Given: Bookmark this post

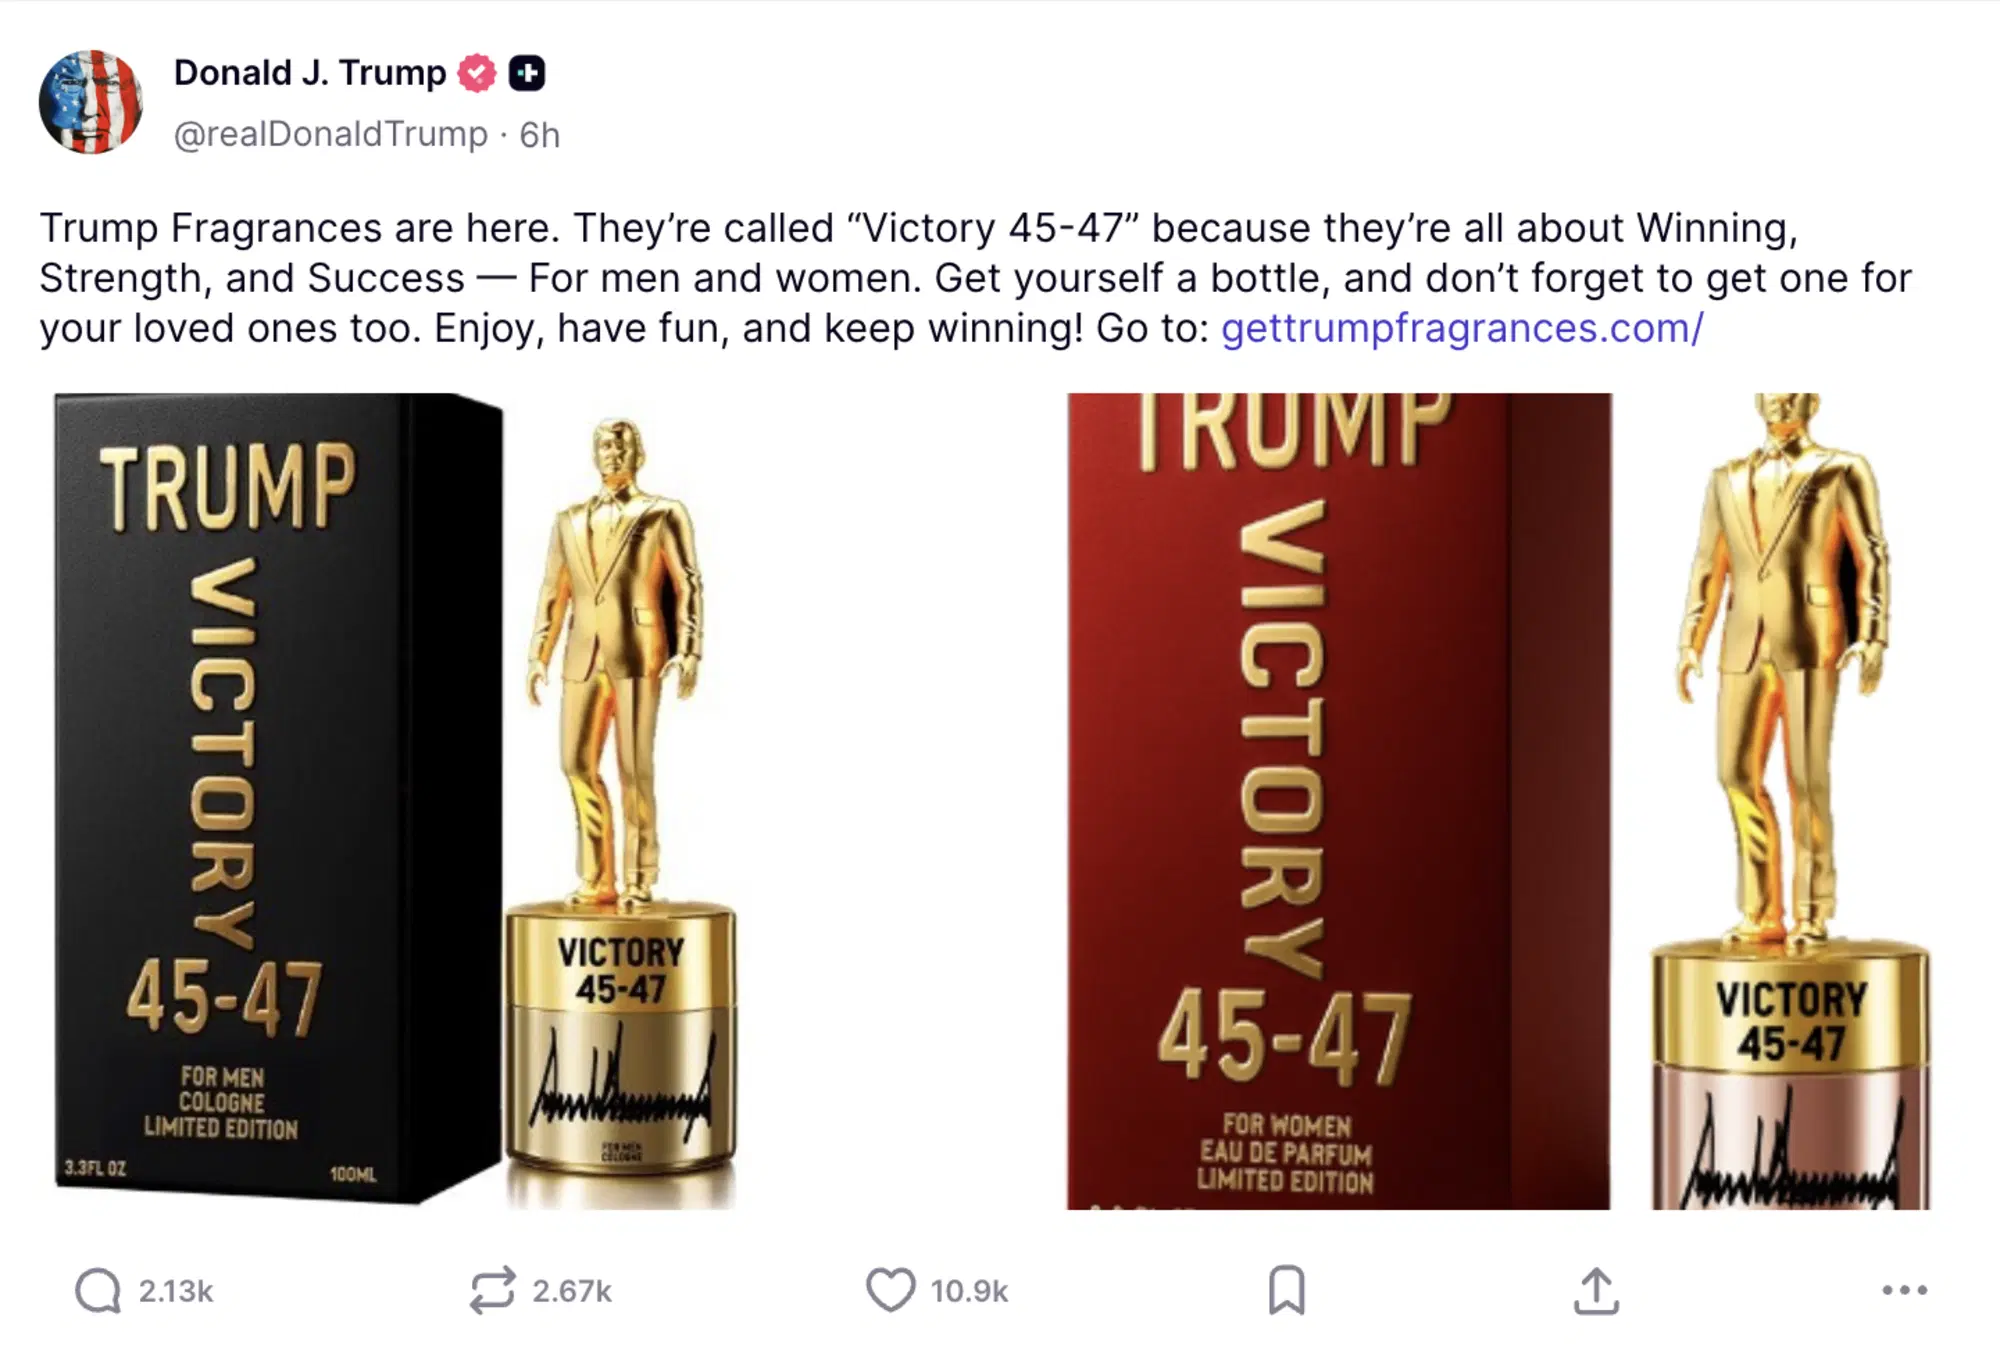Looking at the screenshot, I should (x=1286, y=1290).
